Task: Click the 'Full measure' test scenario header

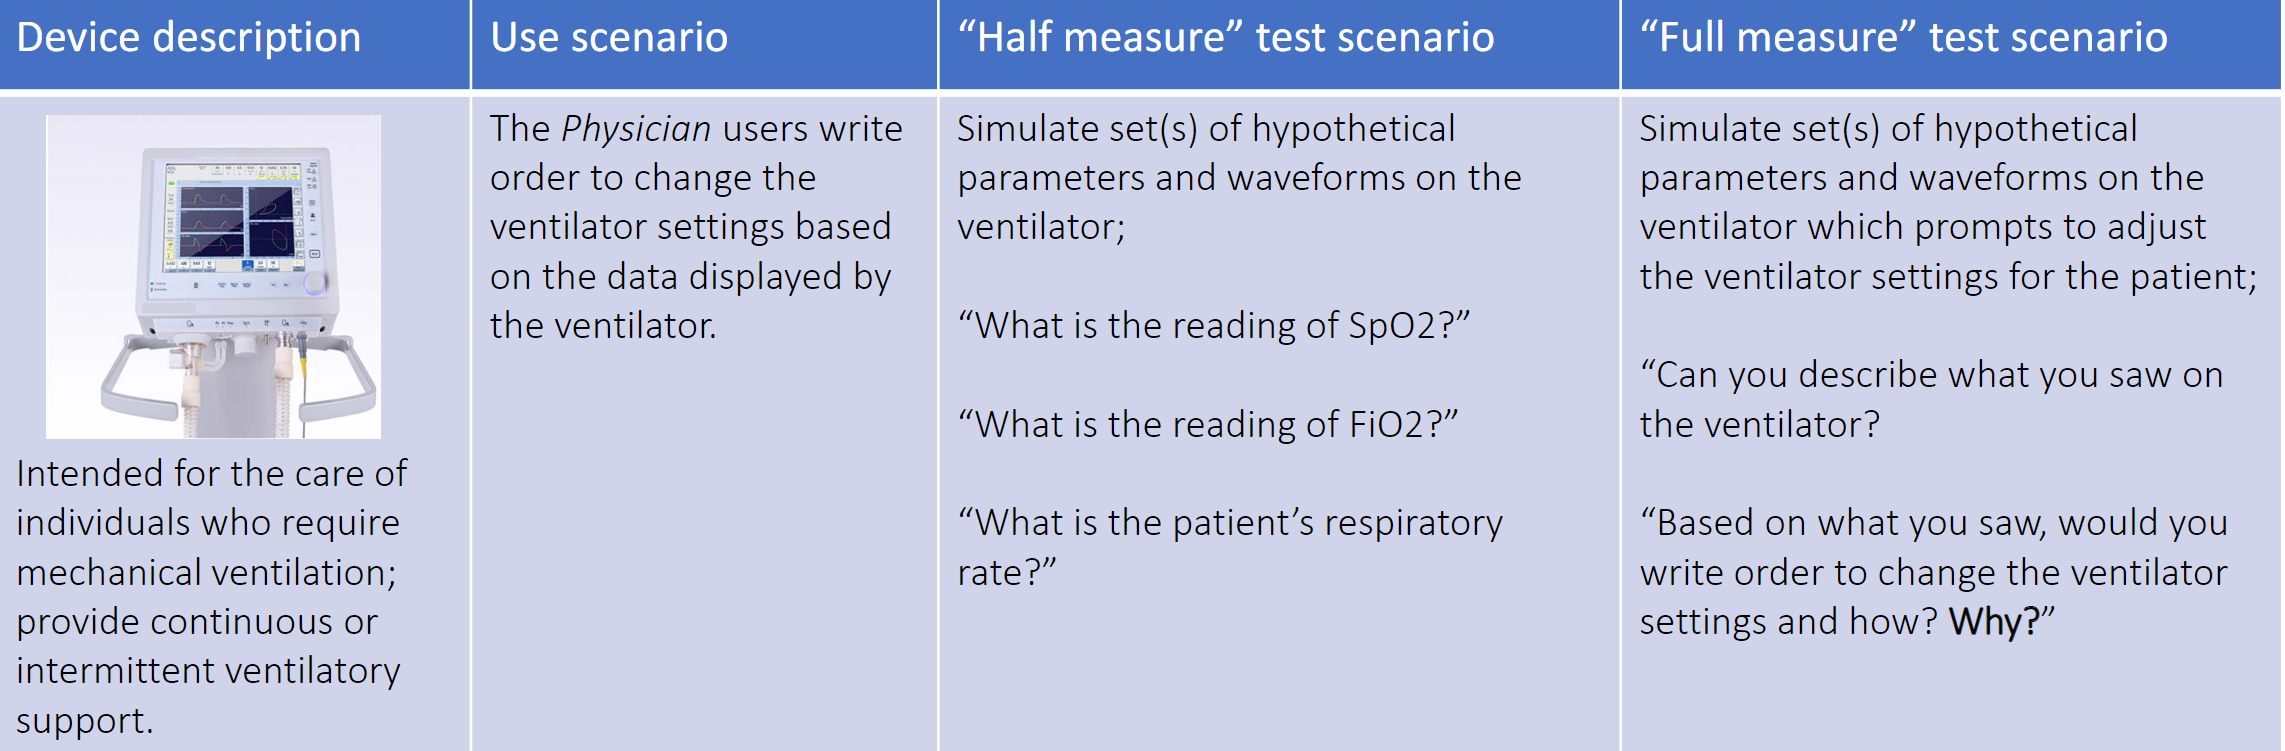Action: pos(1951,43)
